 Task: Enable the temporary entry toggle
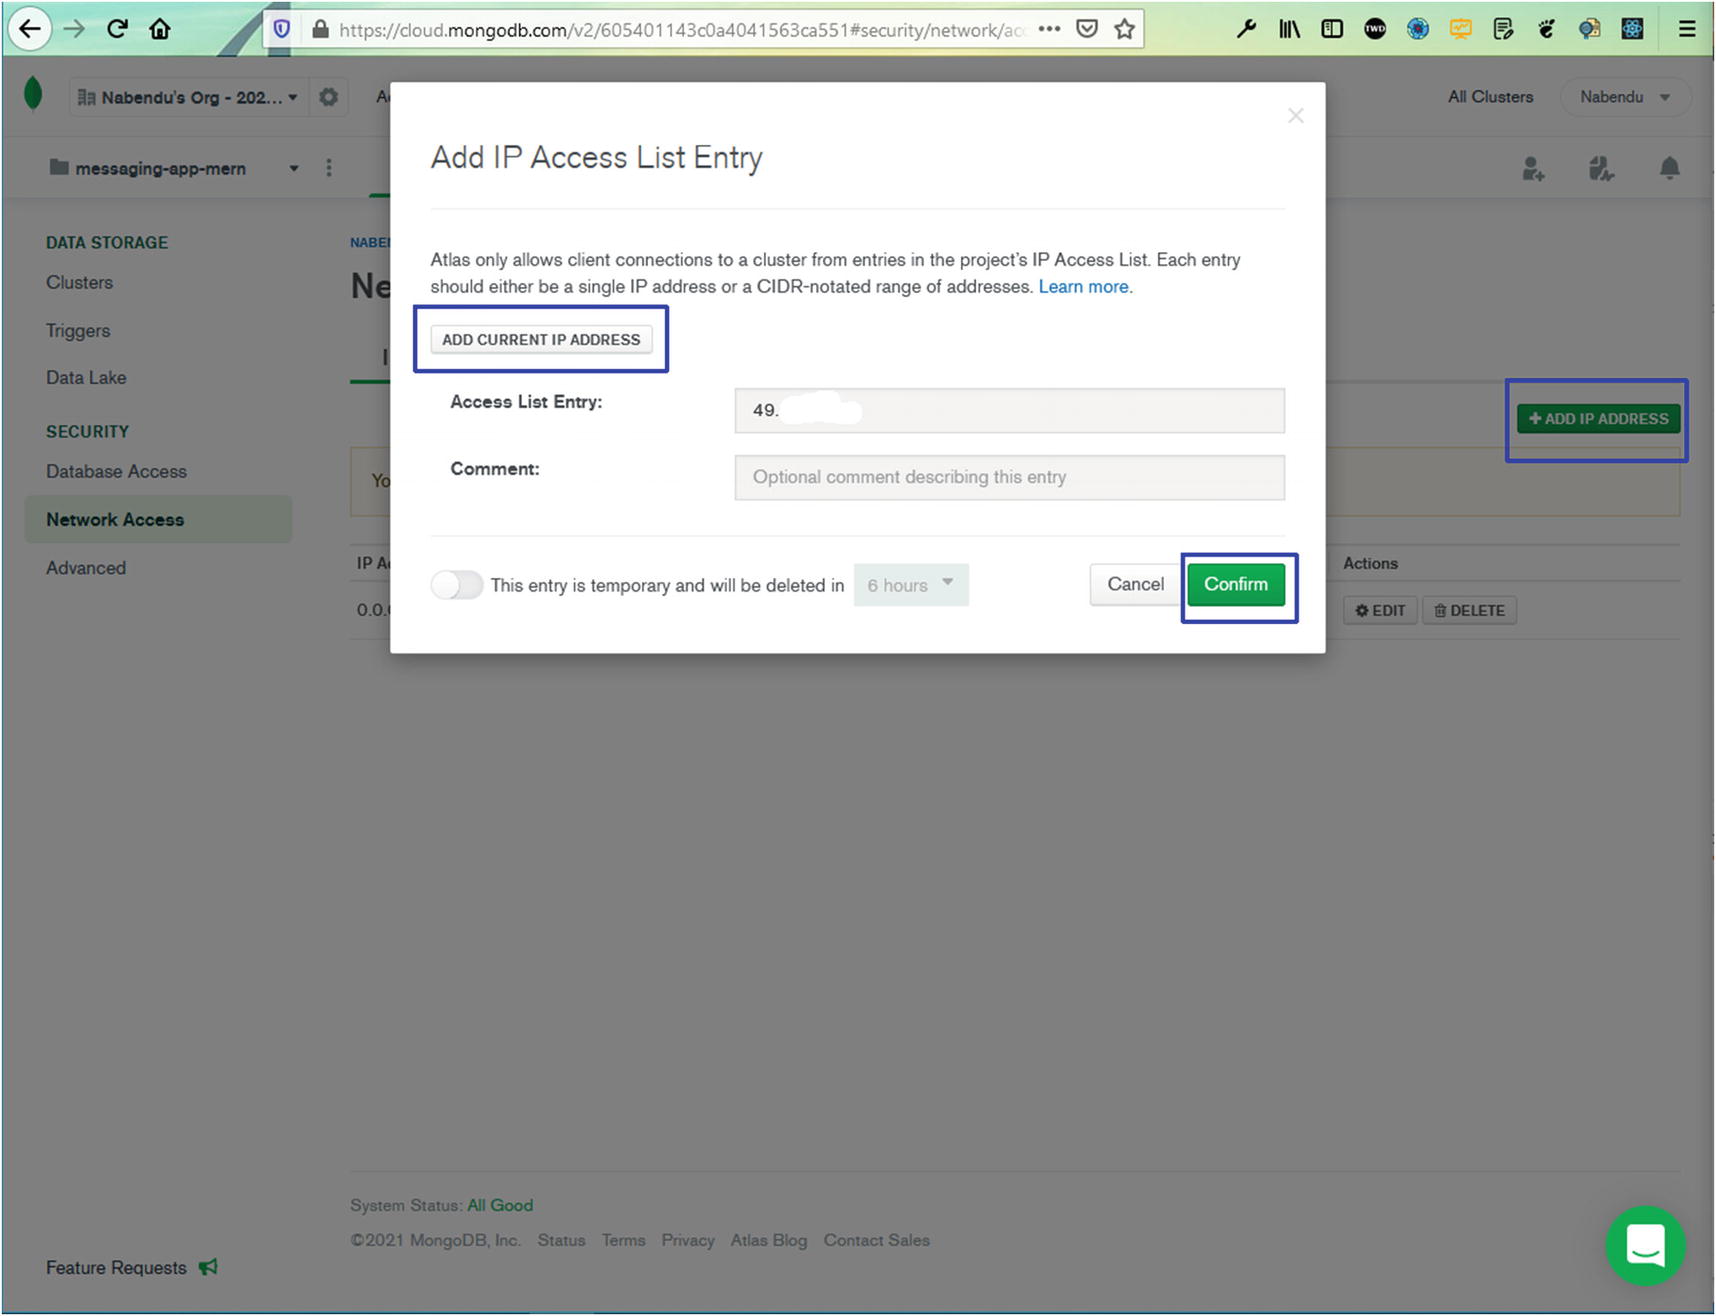457,585
